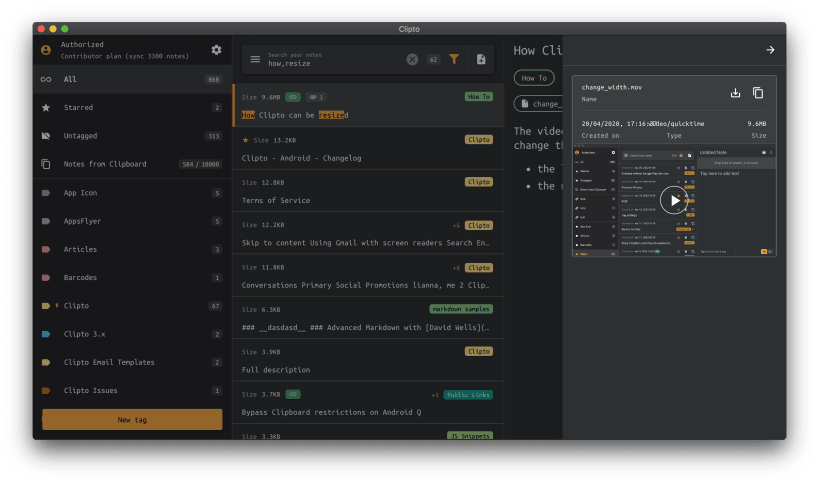Click the brown Clipto Issues tag icon
Screen dimensions: 819x483
[x=46, y=391]
